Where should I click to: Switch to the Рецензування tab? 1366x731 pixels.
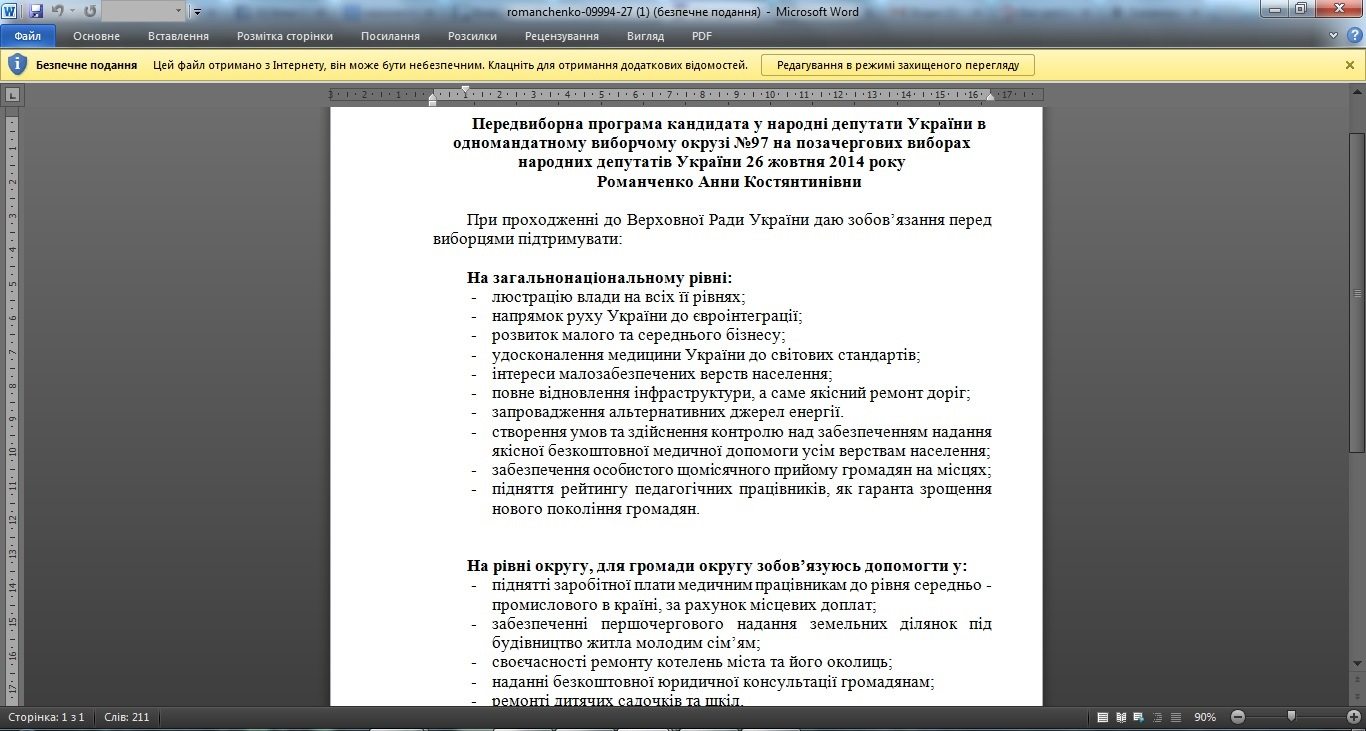tap(562, 36)
